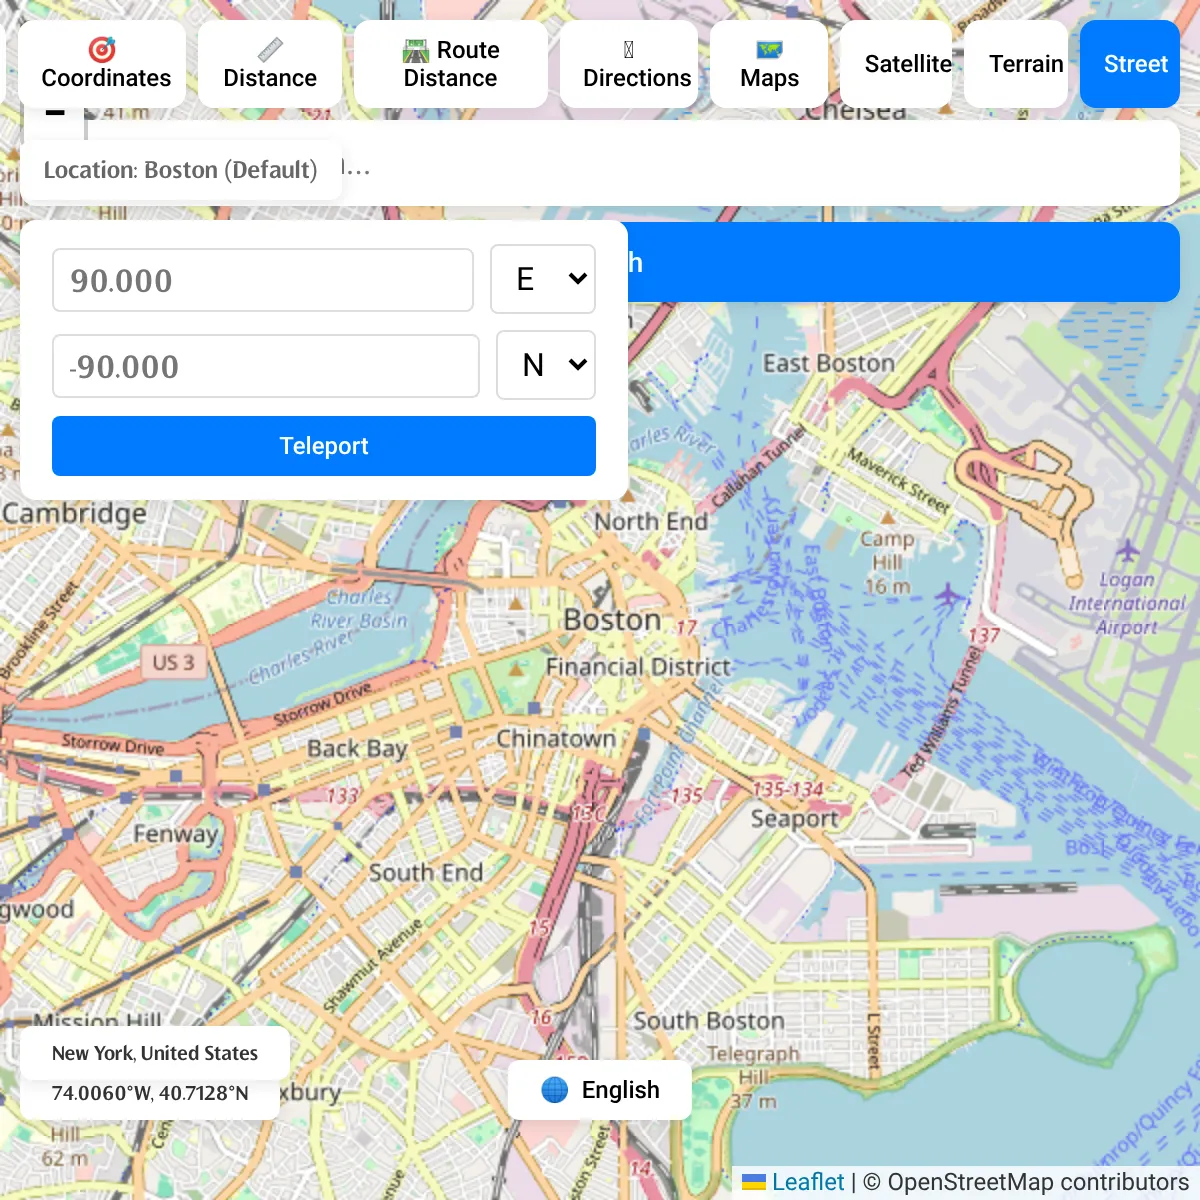Click the Fenway map label
1200x1200 pixels.
tap(176, 834)
